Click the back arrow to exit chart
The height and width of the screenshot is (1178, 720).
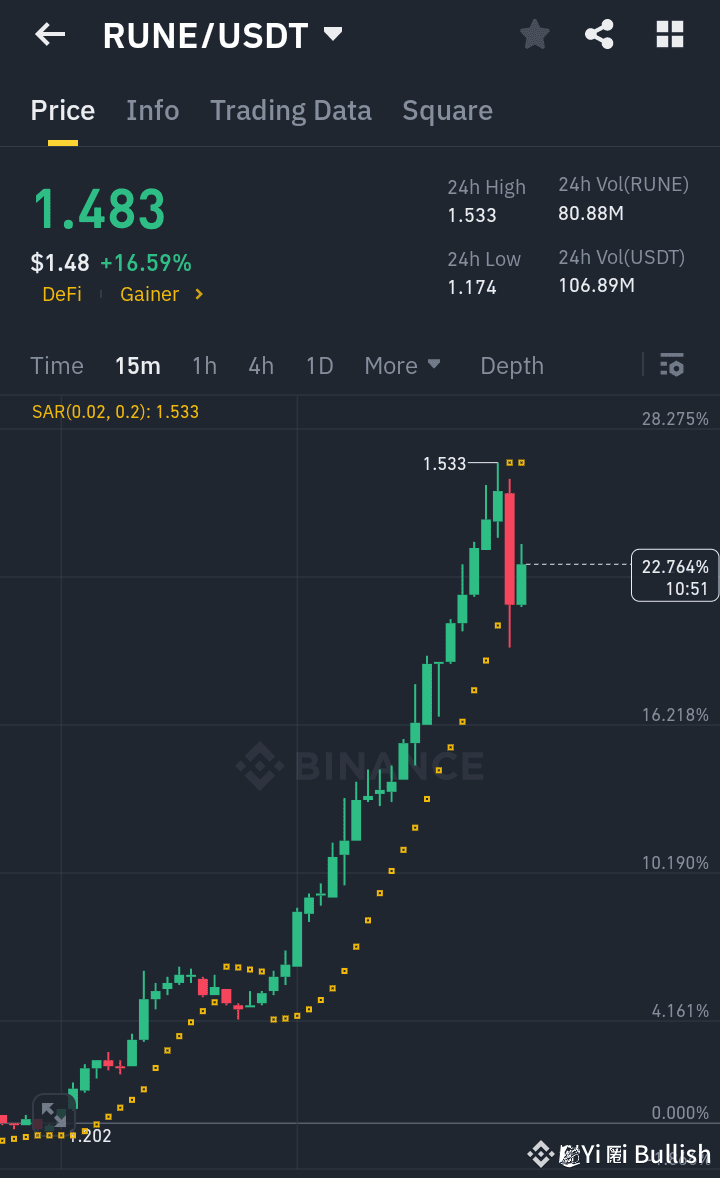coord(48,34)
